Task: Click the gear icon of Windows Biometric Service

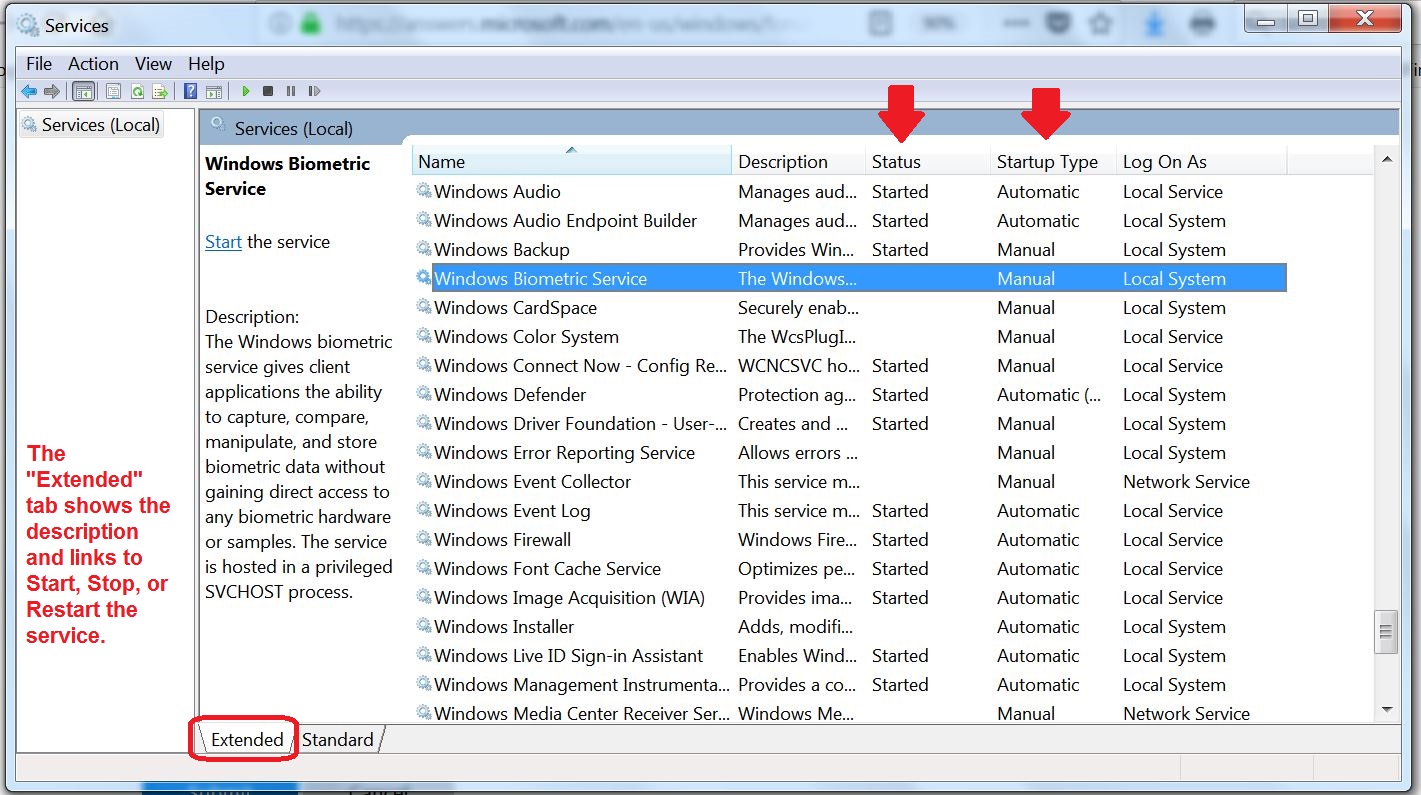Action: point(424,278)
